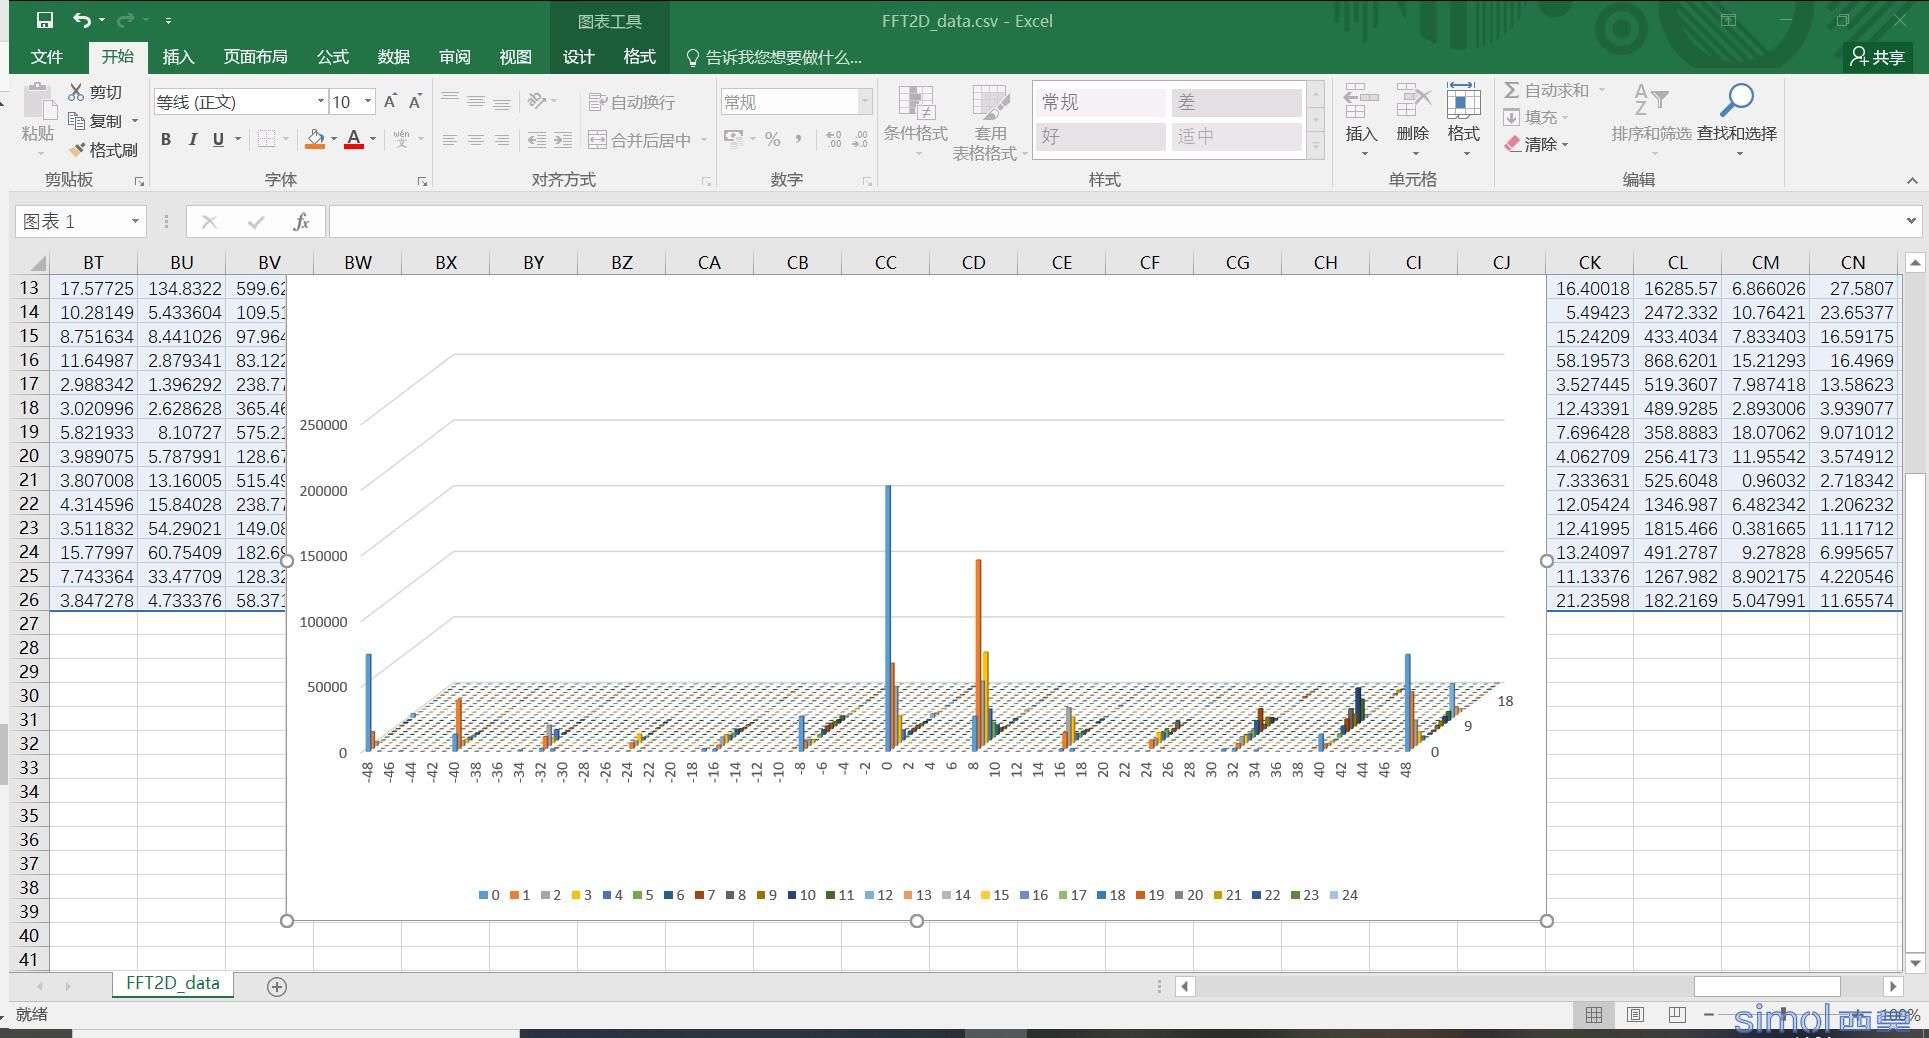
Task: Switch to the Page Layout tab
Action: [255, 57]
